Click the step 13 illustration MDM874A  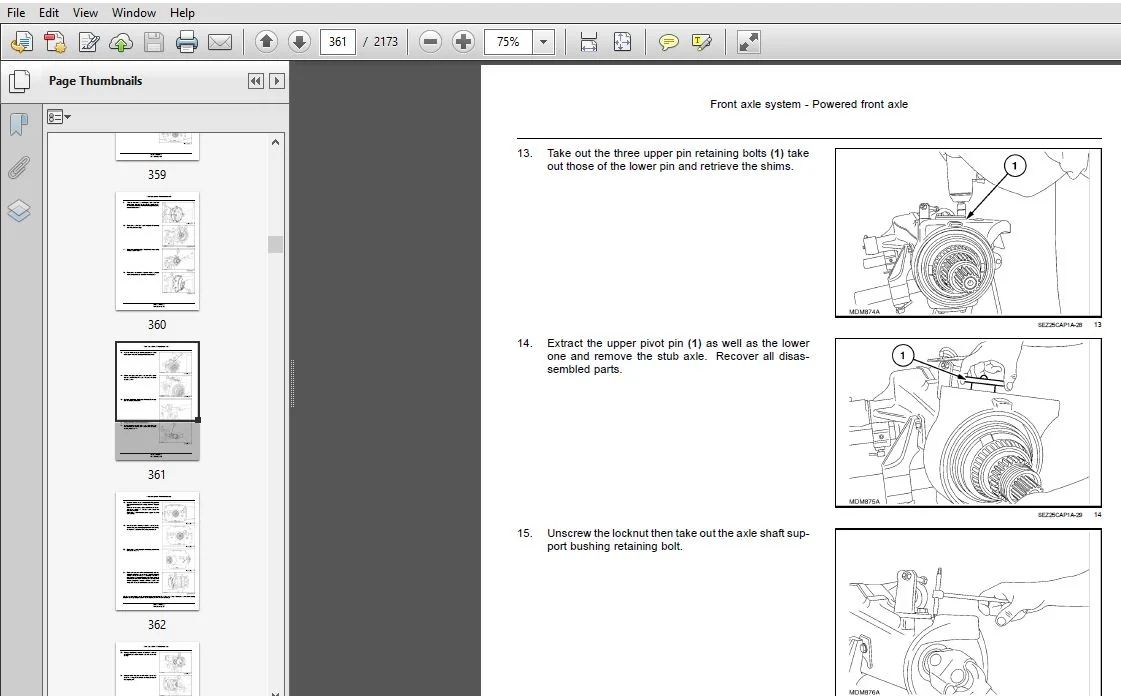click(968, 233)
